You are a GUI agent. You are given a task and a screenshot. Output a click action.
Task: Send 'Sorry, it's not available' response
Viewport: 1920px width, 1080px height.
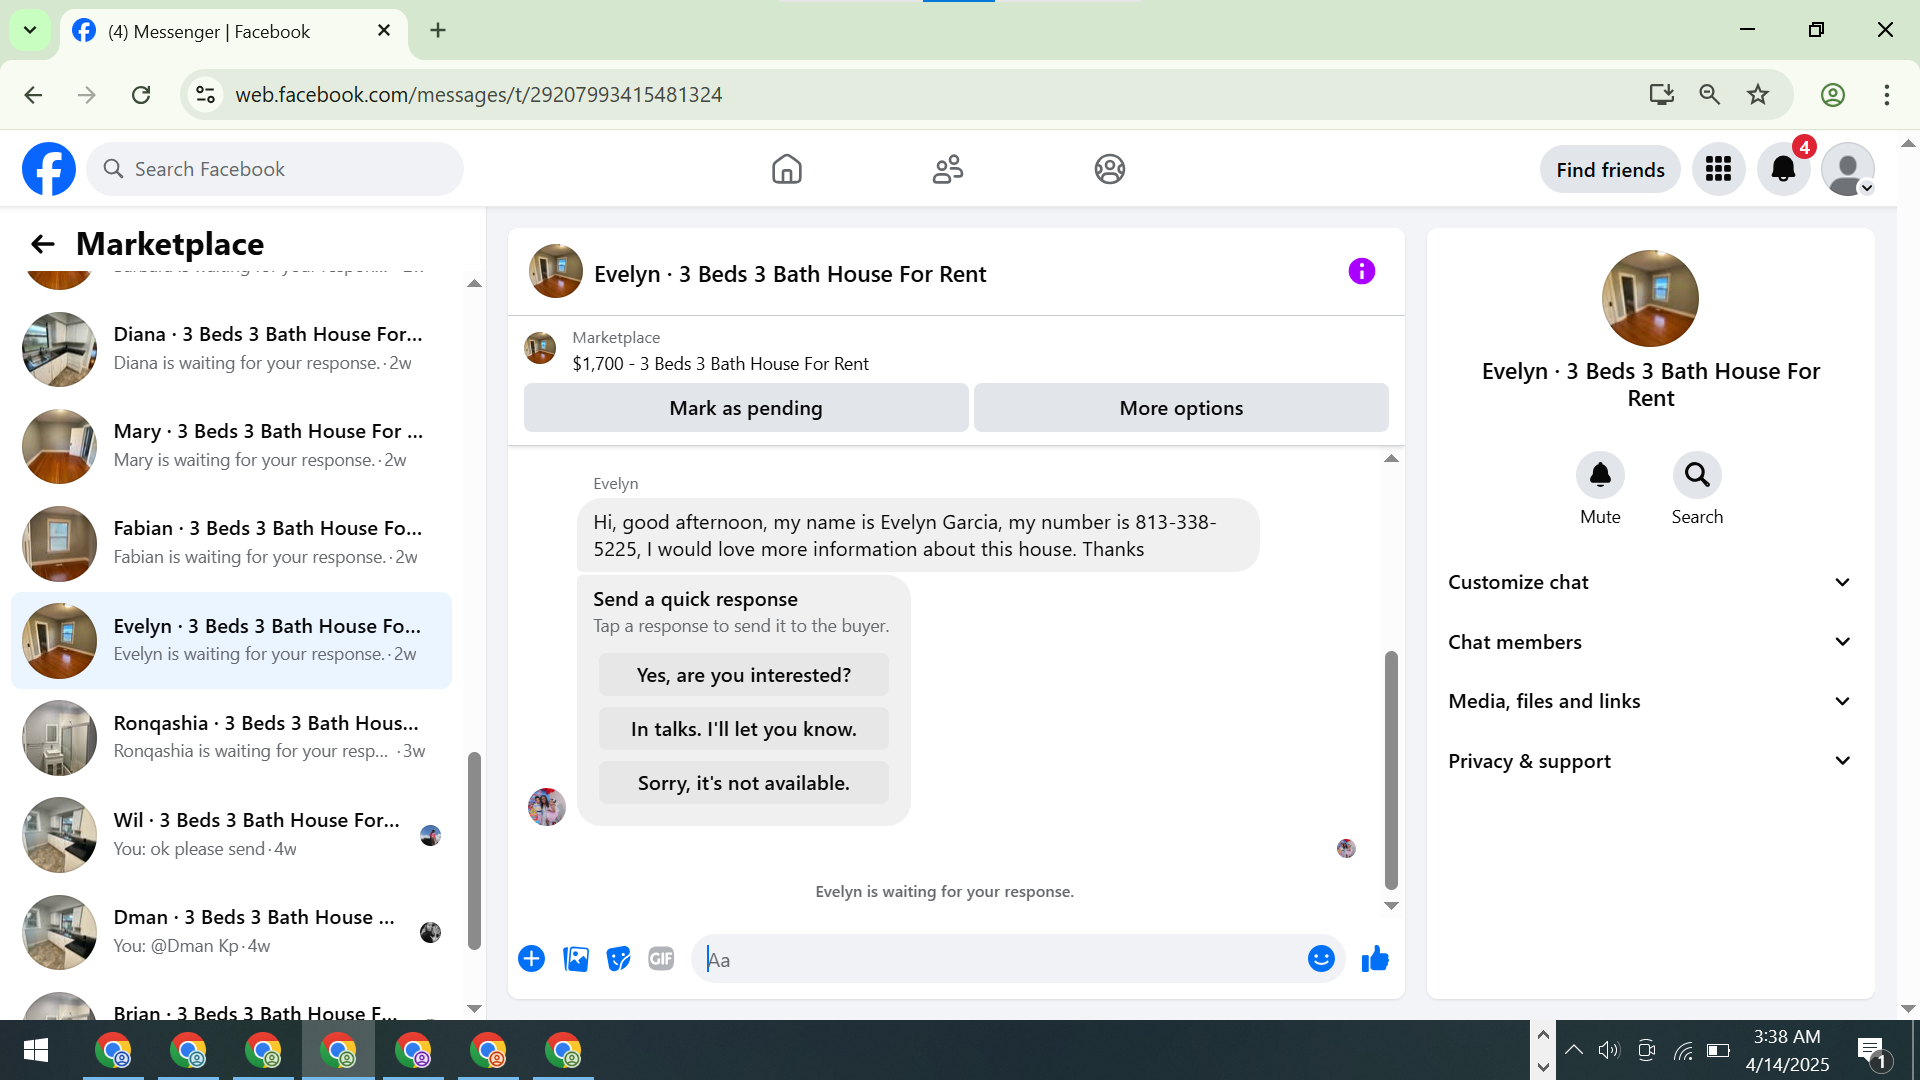coord(743,783)
